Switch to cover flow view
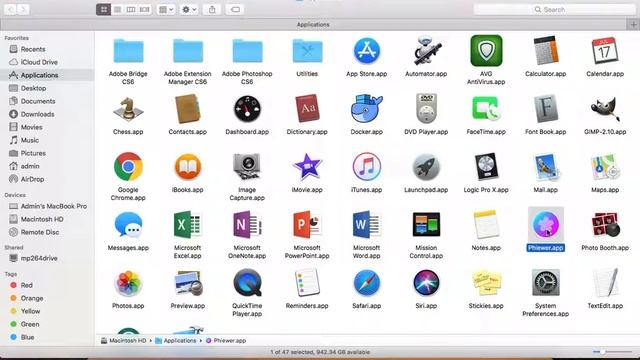 [x=144, y=9]
